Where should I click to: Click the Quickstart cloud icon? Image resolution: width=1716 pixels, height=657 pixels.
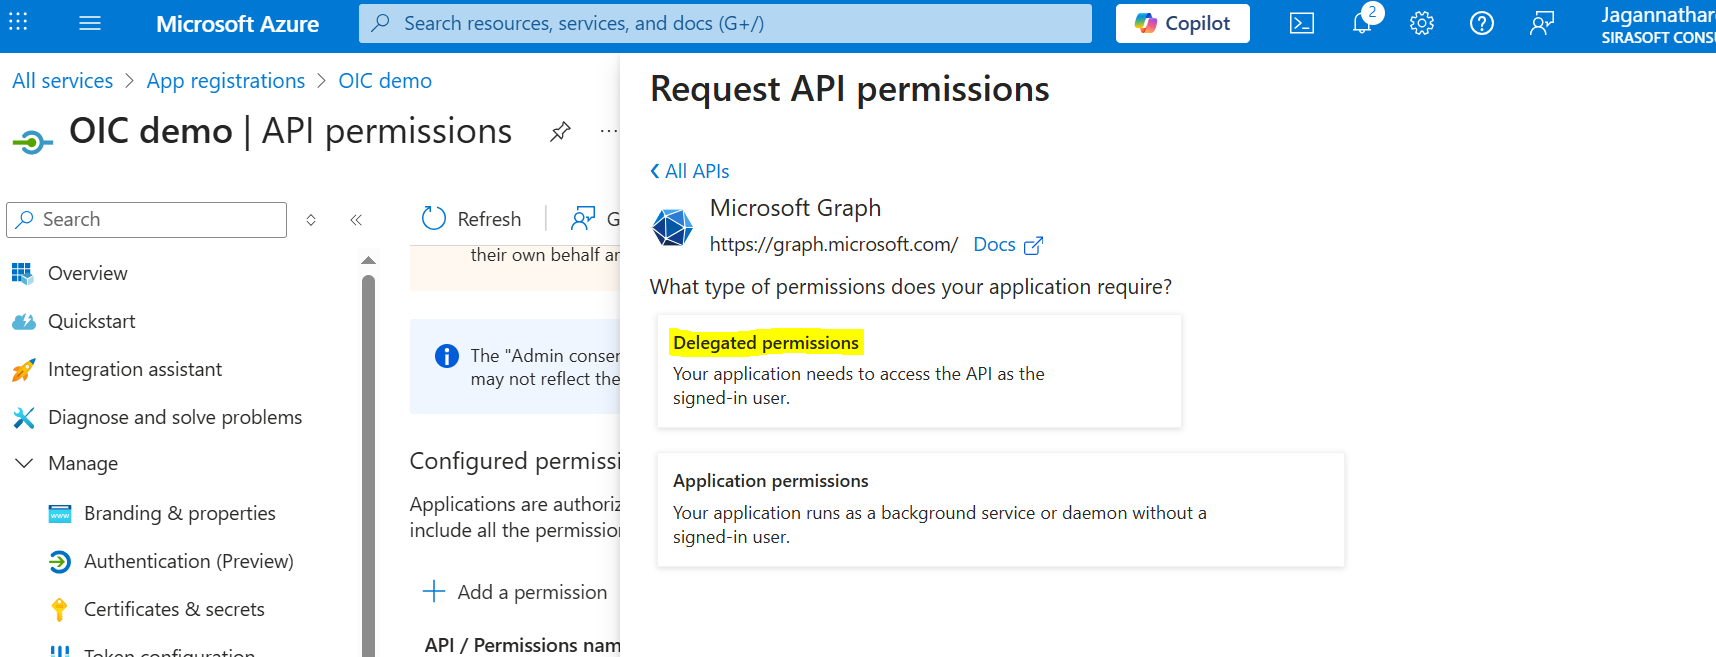coord(23,321)
